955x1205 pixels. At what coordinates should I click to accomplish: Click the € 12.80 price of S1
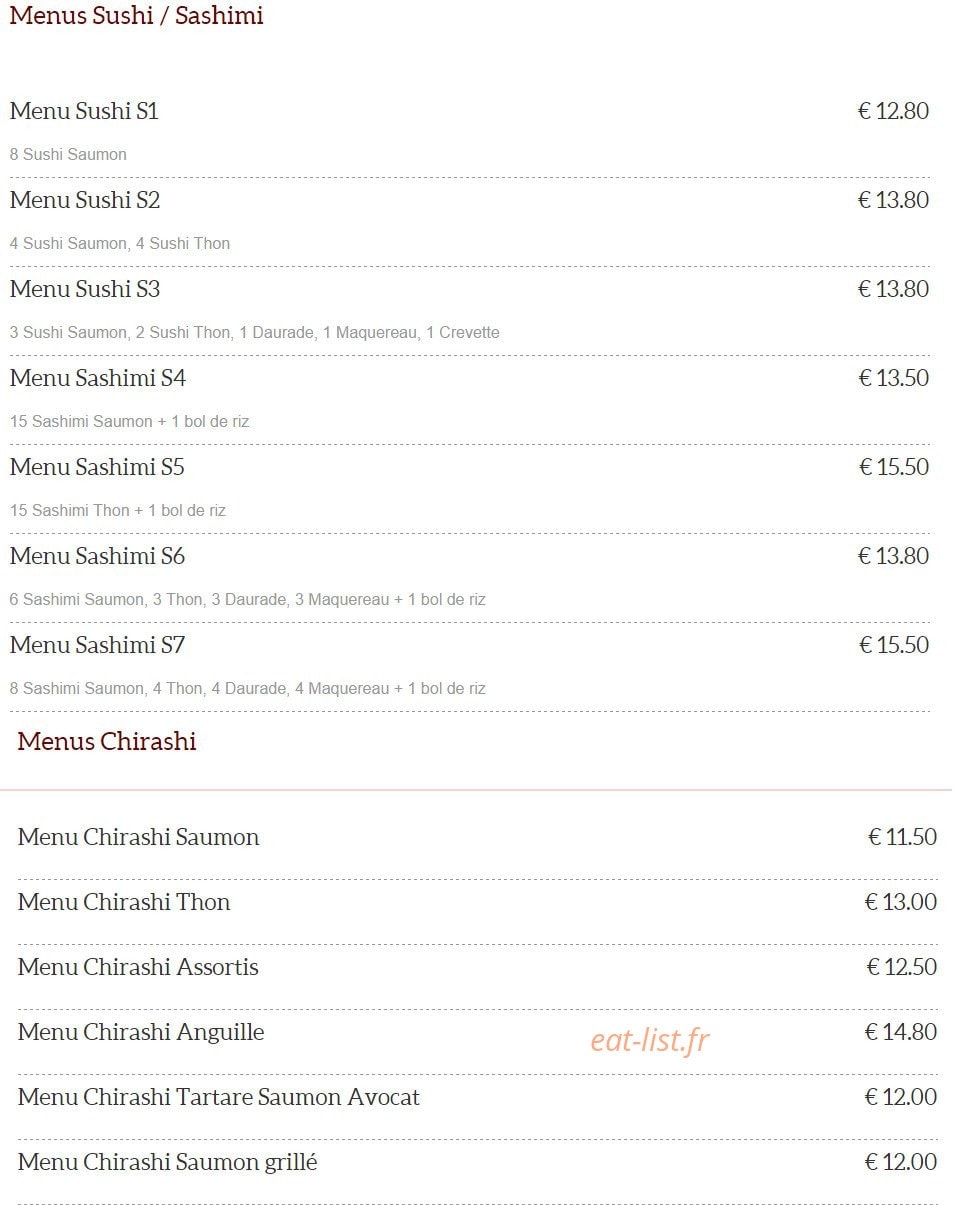click(x=893, y=111)
